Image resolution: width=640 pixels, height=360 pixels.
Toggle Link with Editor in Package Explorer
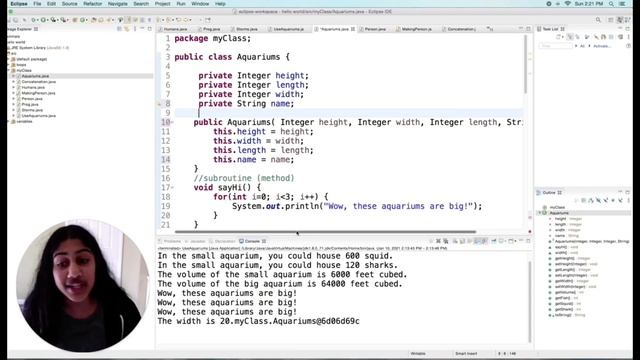pyautogui.click(x=127, y=29)
